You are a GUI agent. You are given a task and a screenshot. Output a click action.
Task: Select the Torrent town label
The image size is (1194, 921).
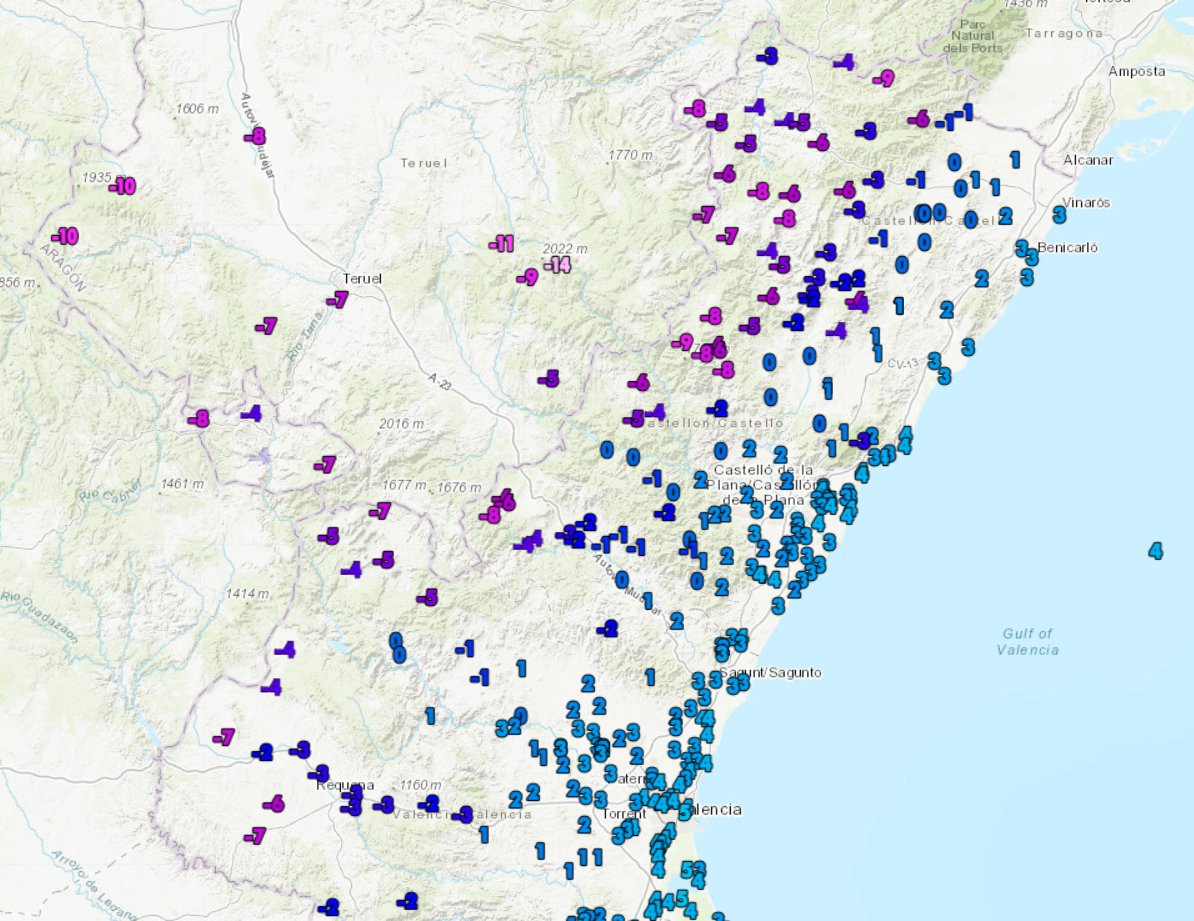[624, 814]
